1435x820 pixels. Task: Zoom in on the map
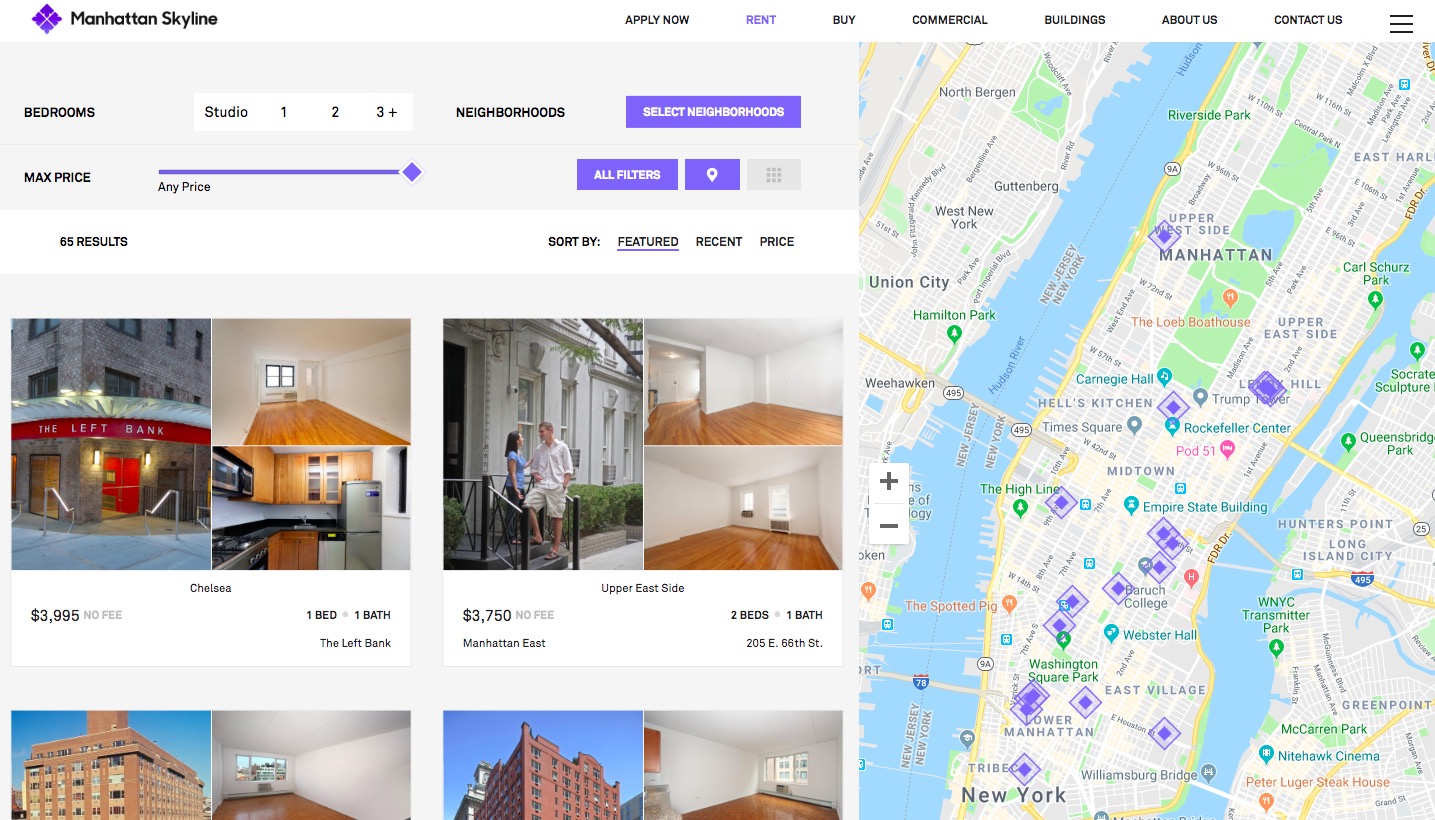point(889,482)
